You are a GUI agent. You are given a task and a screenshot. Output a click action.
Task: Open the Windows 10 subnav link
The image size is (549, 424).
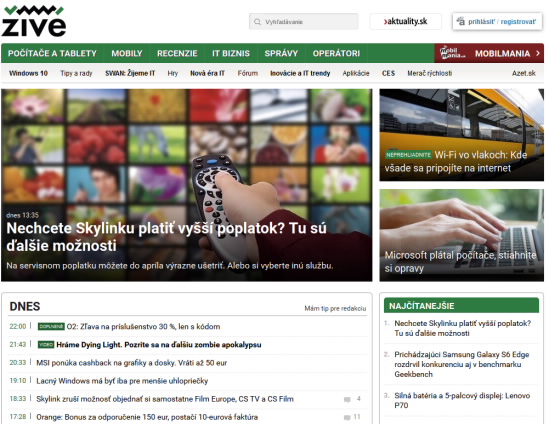(x=28, y=73)
